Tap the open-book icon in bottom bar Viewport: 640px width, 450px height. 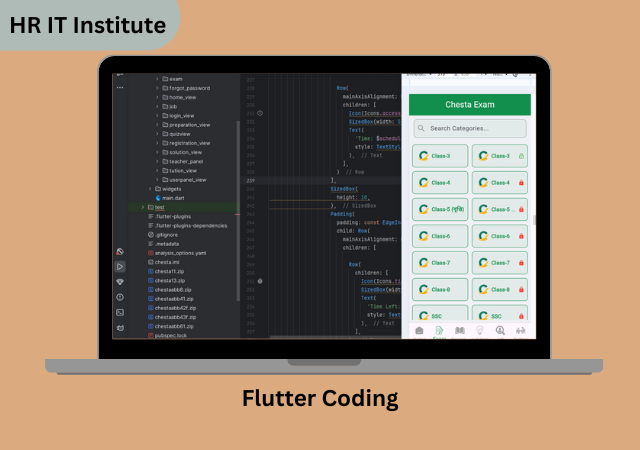coord(460,330)
